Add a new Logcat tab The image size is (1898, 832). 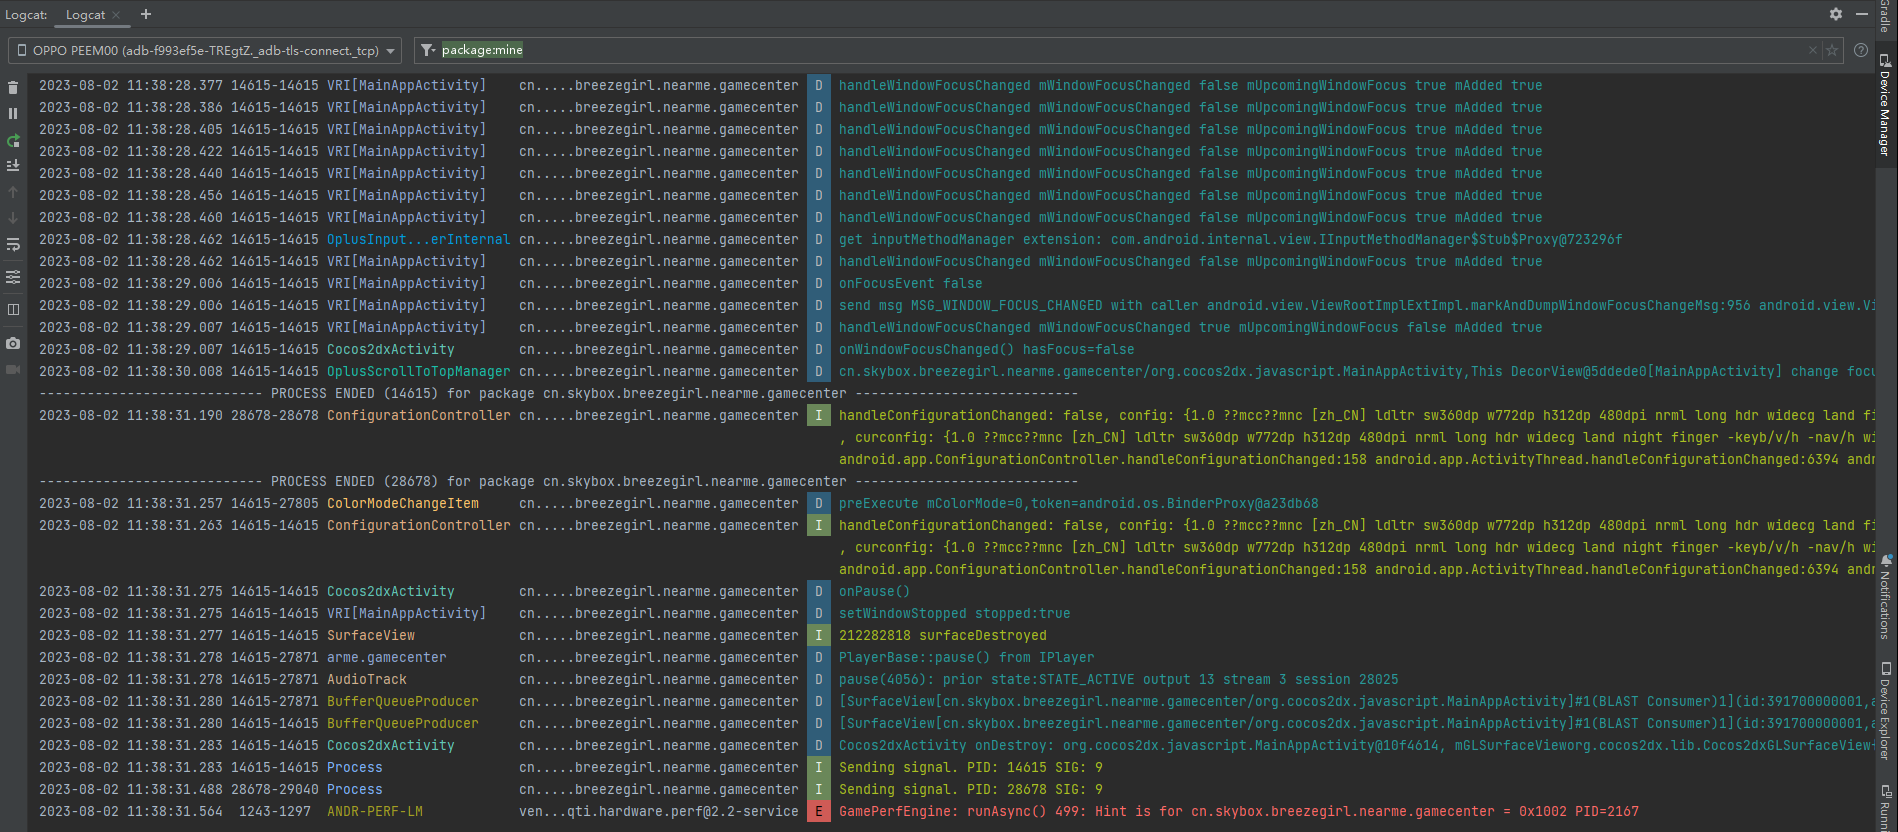(x=146, y=14)
